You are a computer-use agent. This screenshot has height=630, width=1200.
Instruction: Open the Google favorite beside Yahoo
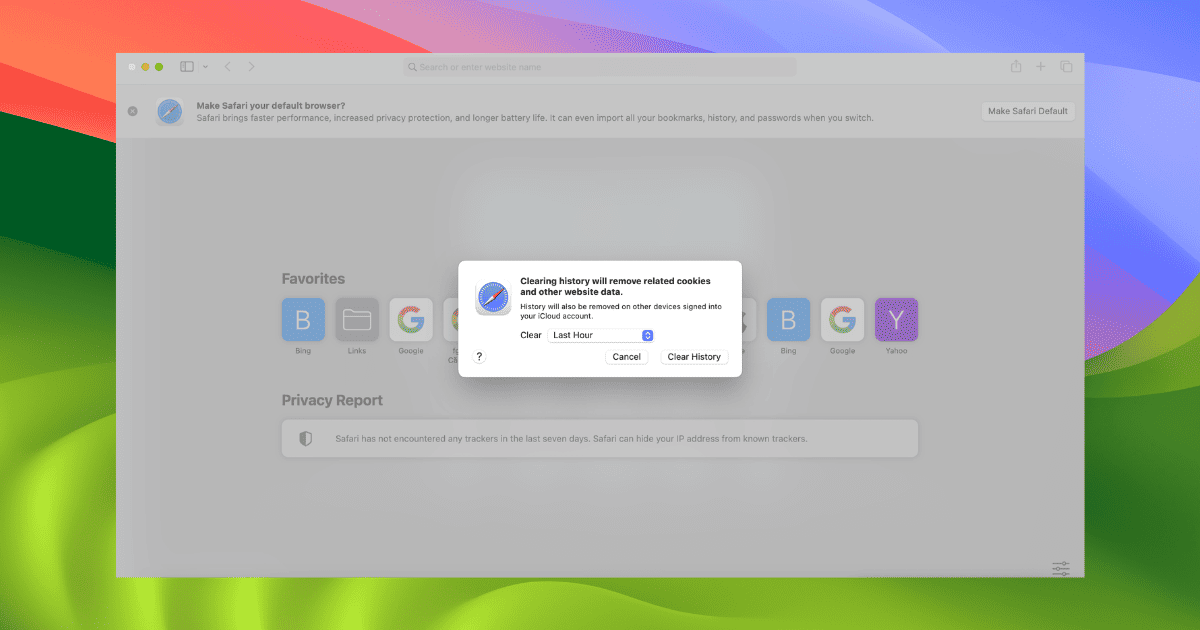(842, 320)
